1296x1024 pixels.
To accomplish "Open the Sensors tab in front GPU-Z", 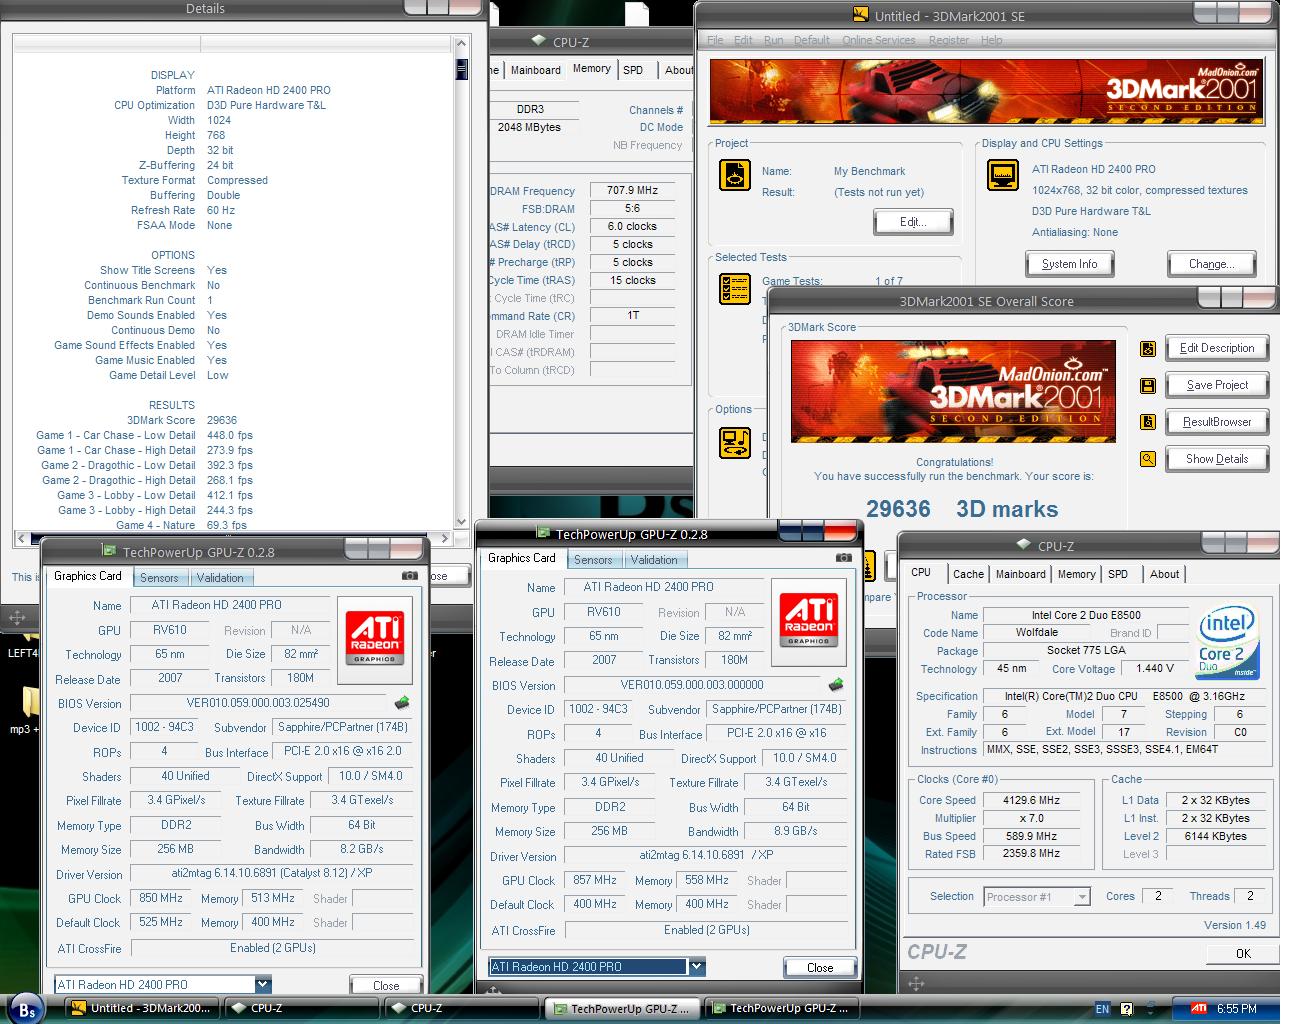I will (593, 560).
